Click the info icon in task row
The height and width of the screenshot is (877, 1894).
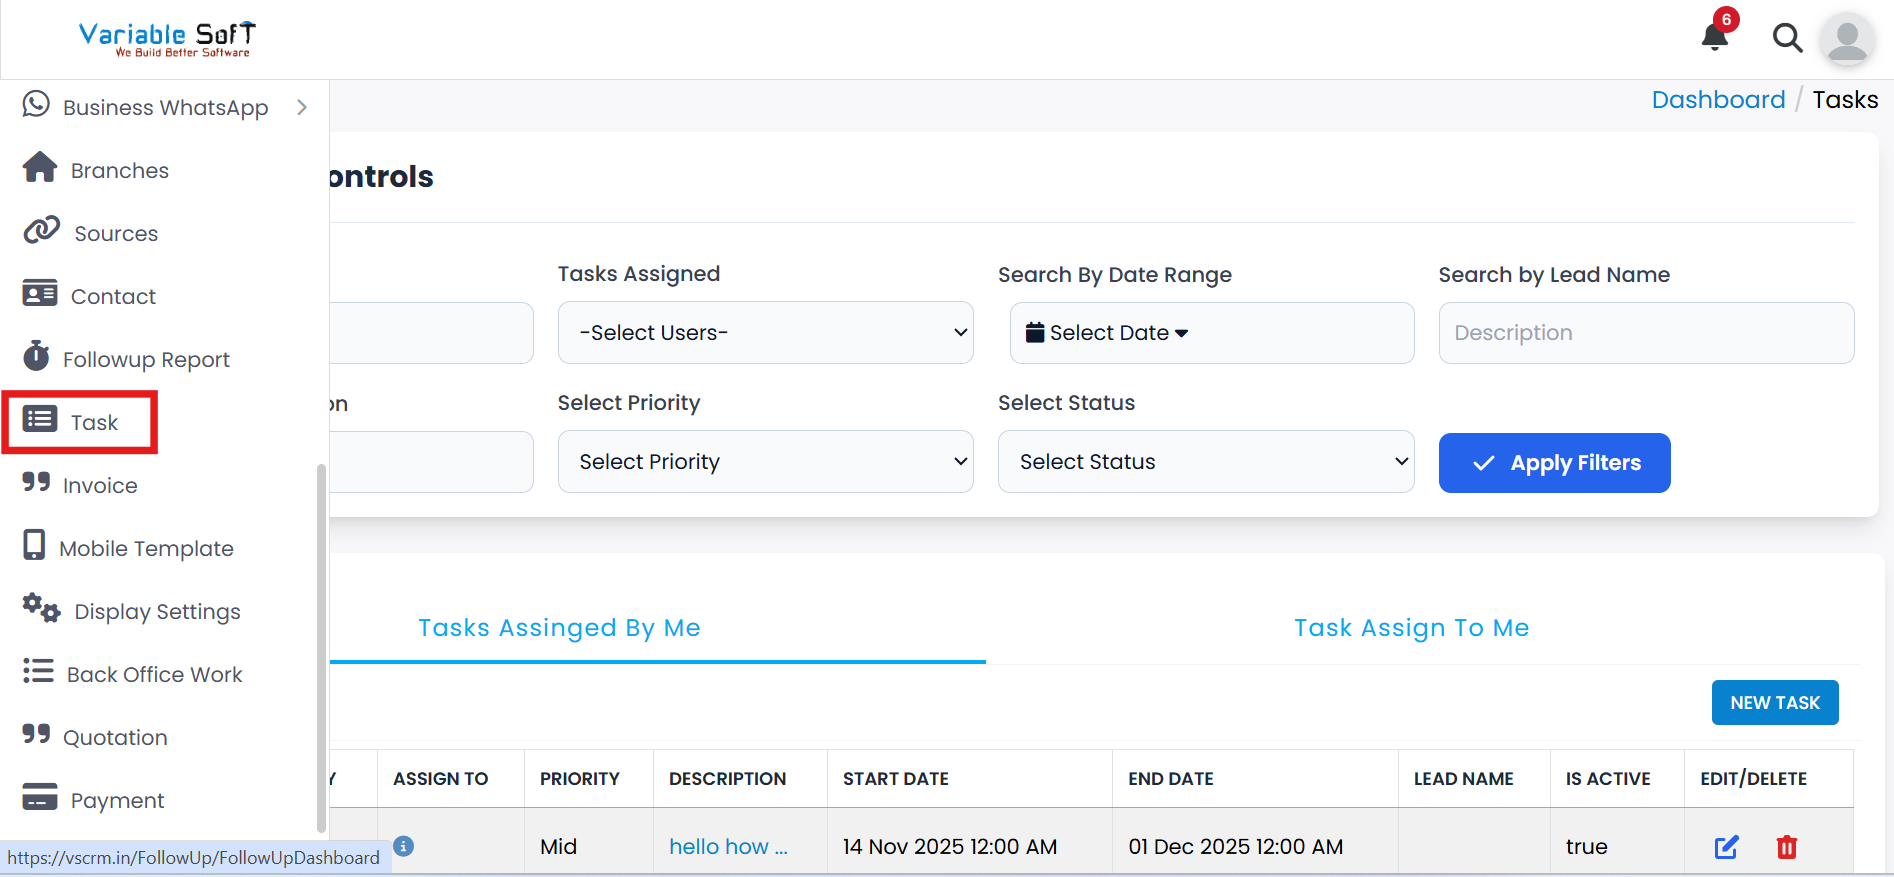point(404,846)
